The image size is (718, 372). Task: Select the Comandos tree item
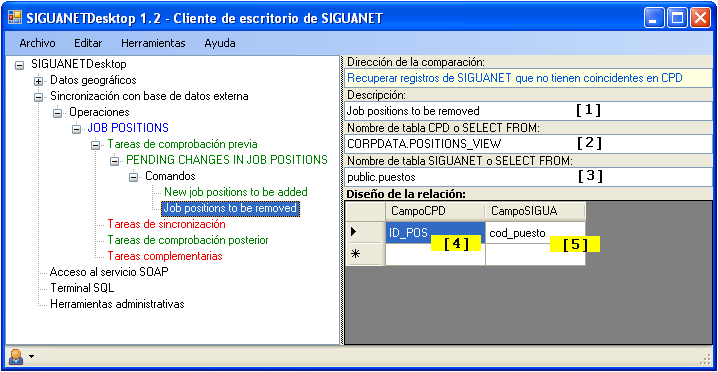[x=170, y=176]
